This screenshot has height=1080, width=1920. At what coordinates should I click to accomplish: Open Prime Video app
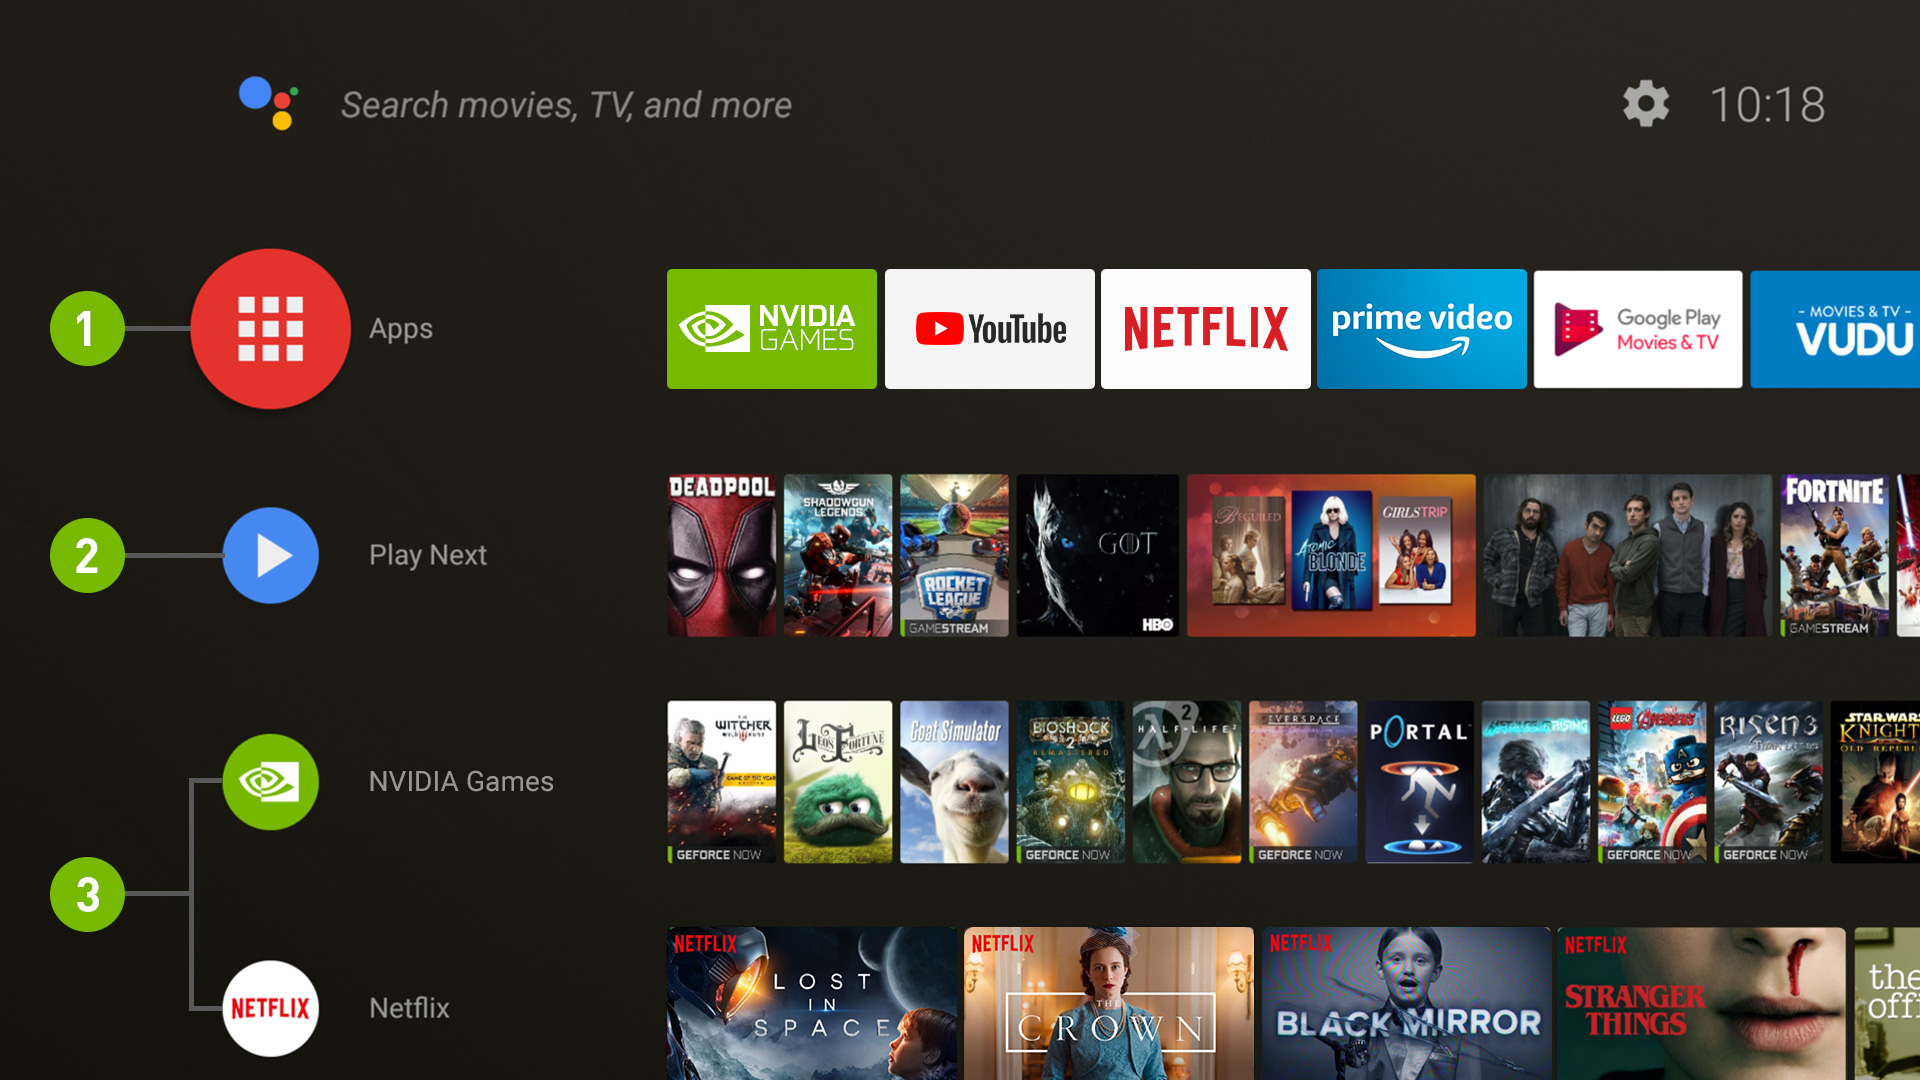tap(1420, 328)
